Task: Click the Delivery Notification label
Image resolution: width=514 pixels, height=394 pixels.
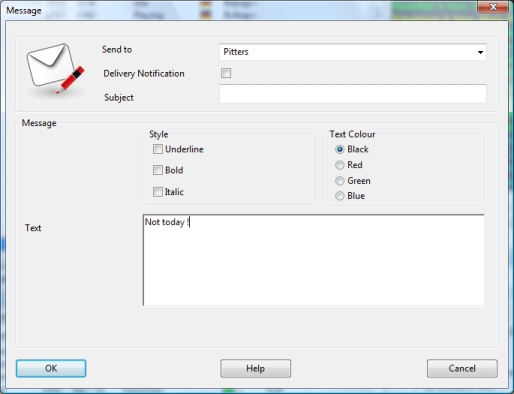Action: point(144,73)
